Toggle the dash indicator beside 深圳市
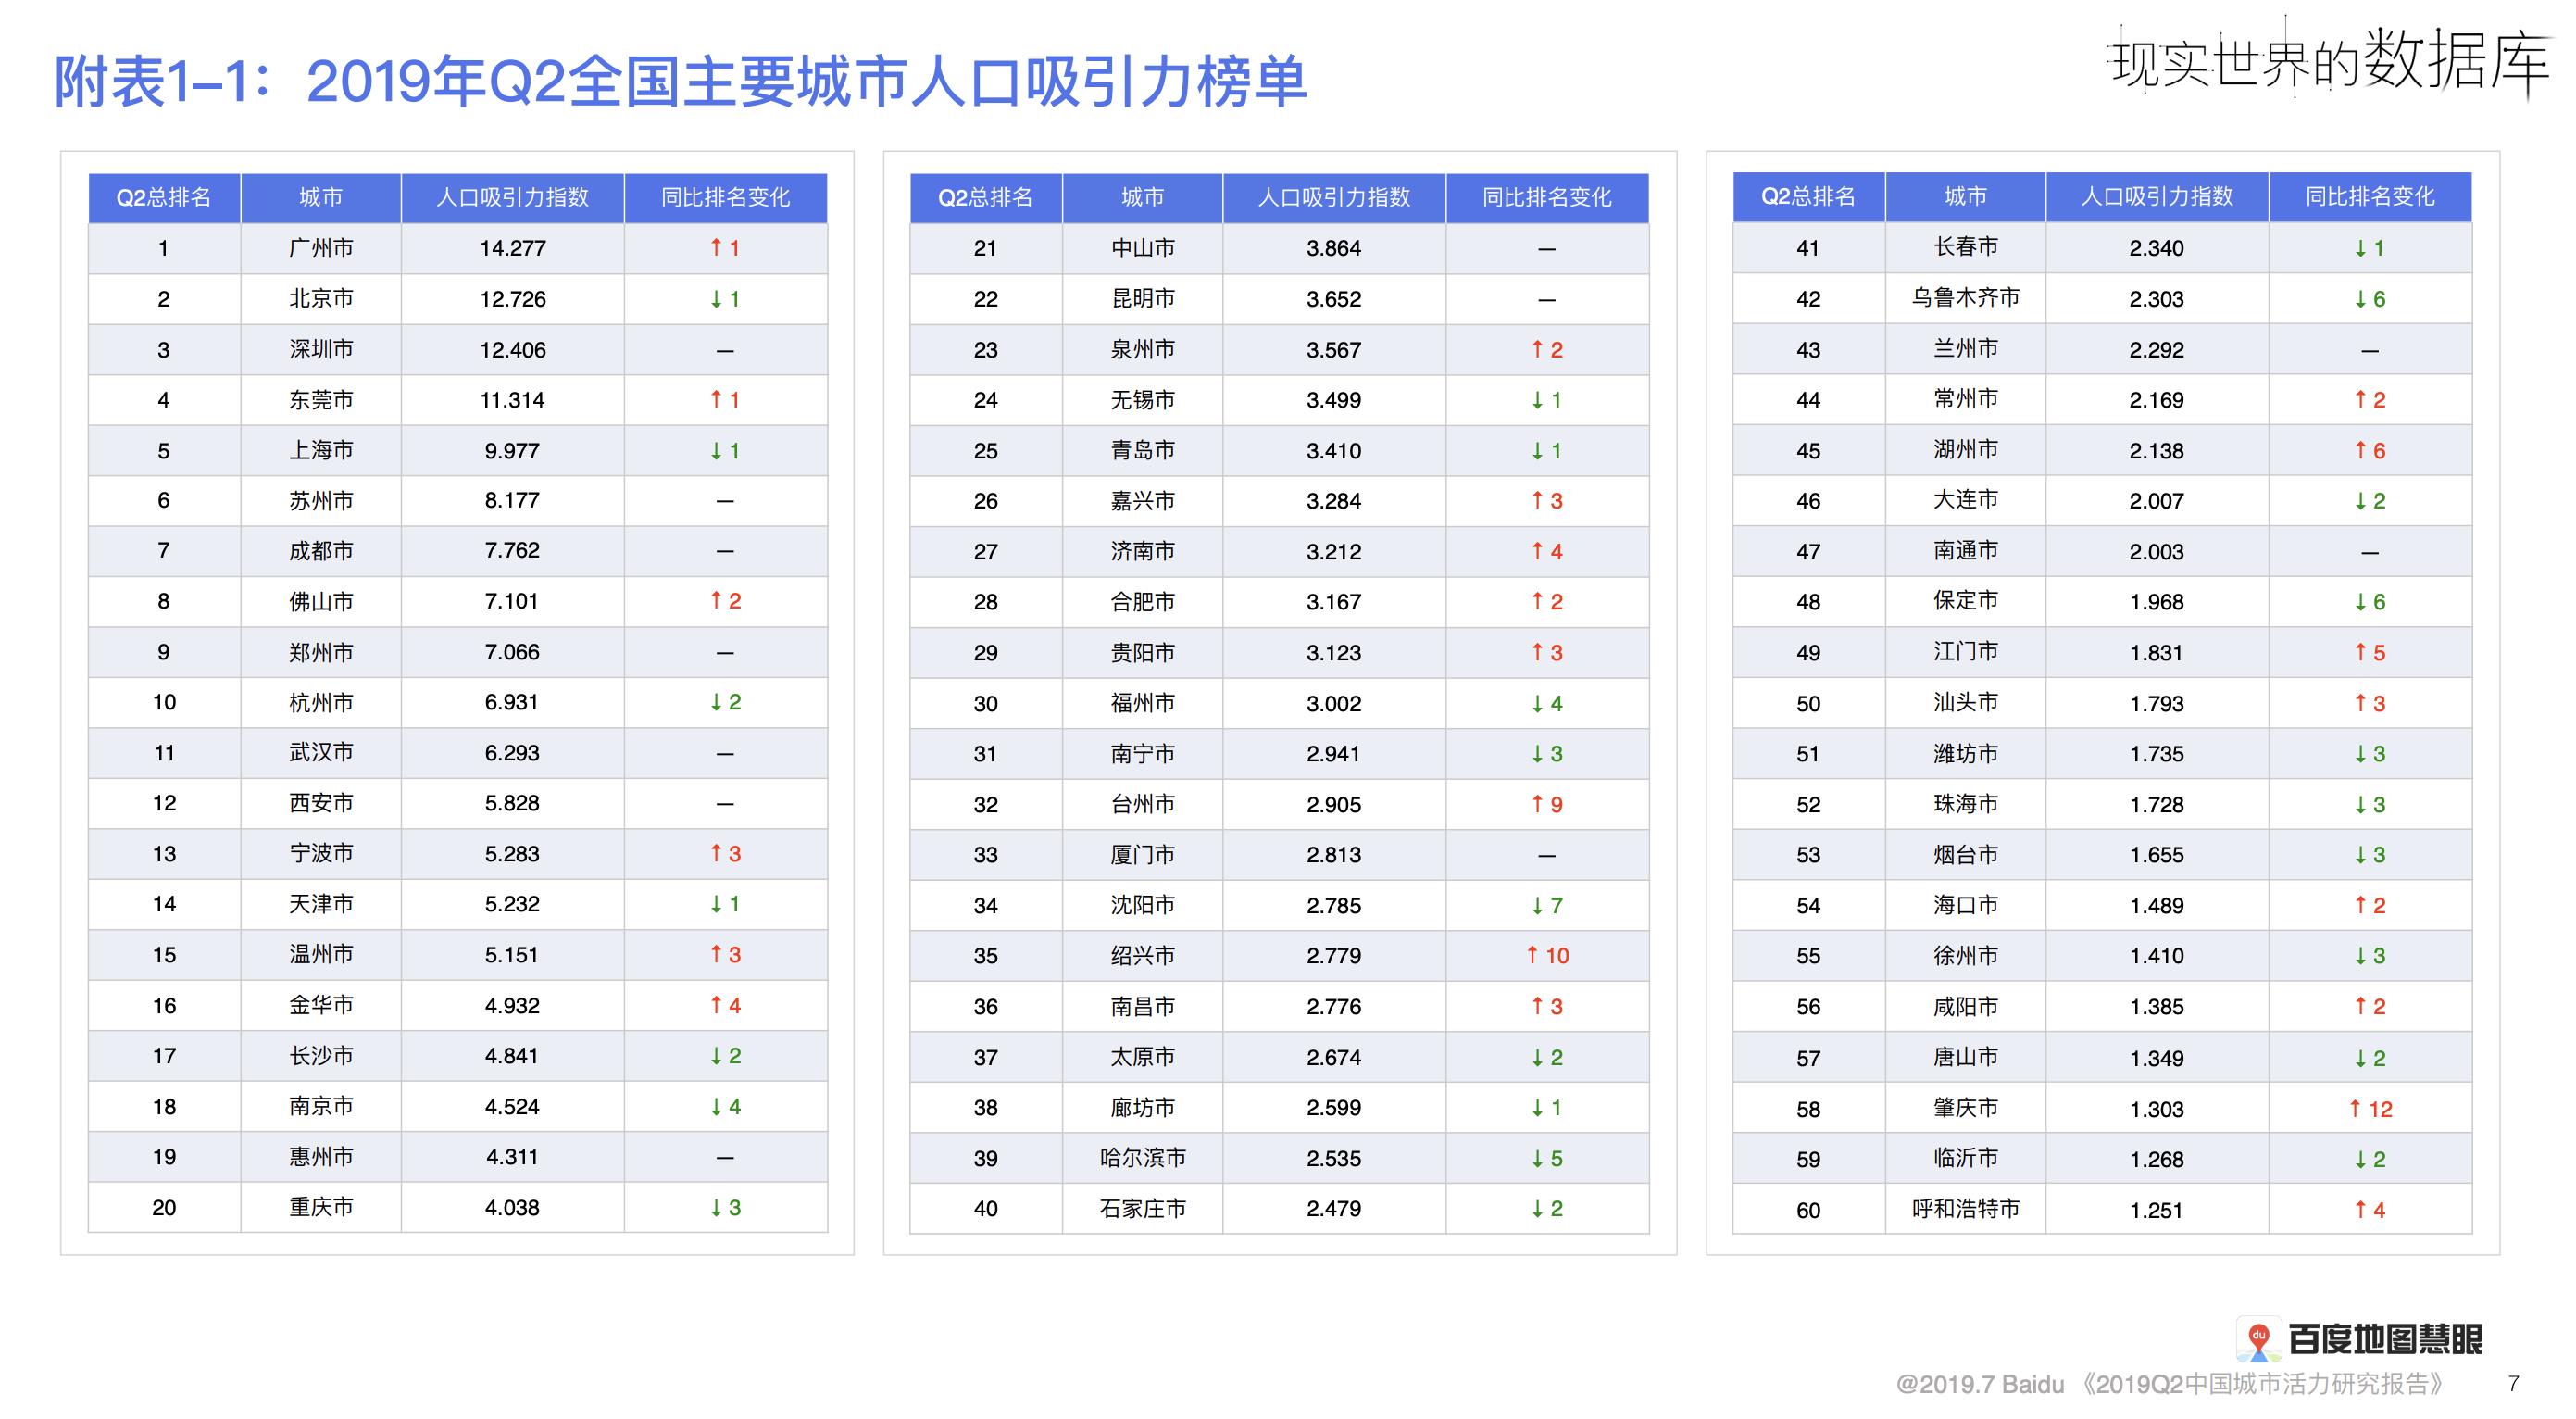 pos(725,350)
